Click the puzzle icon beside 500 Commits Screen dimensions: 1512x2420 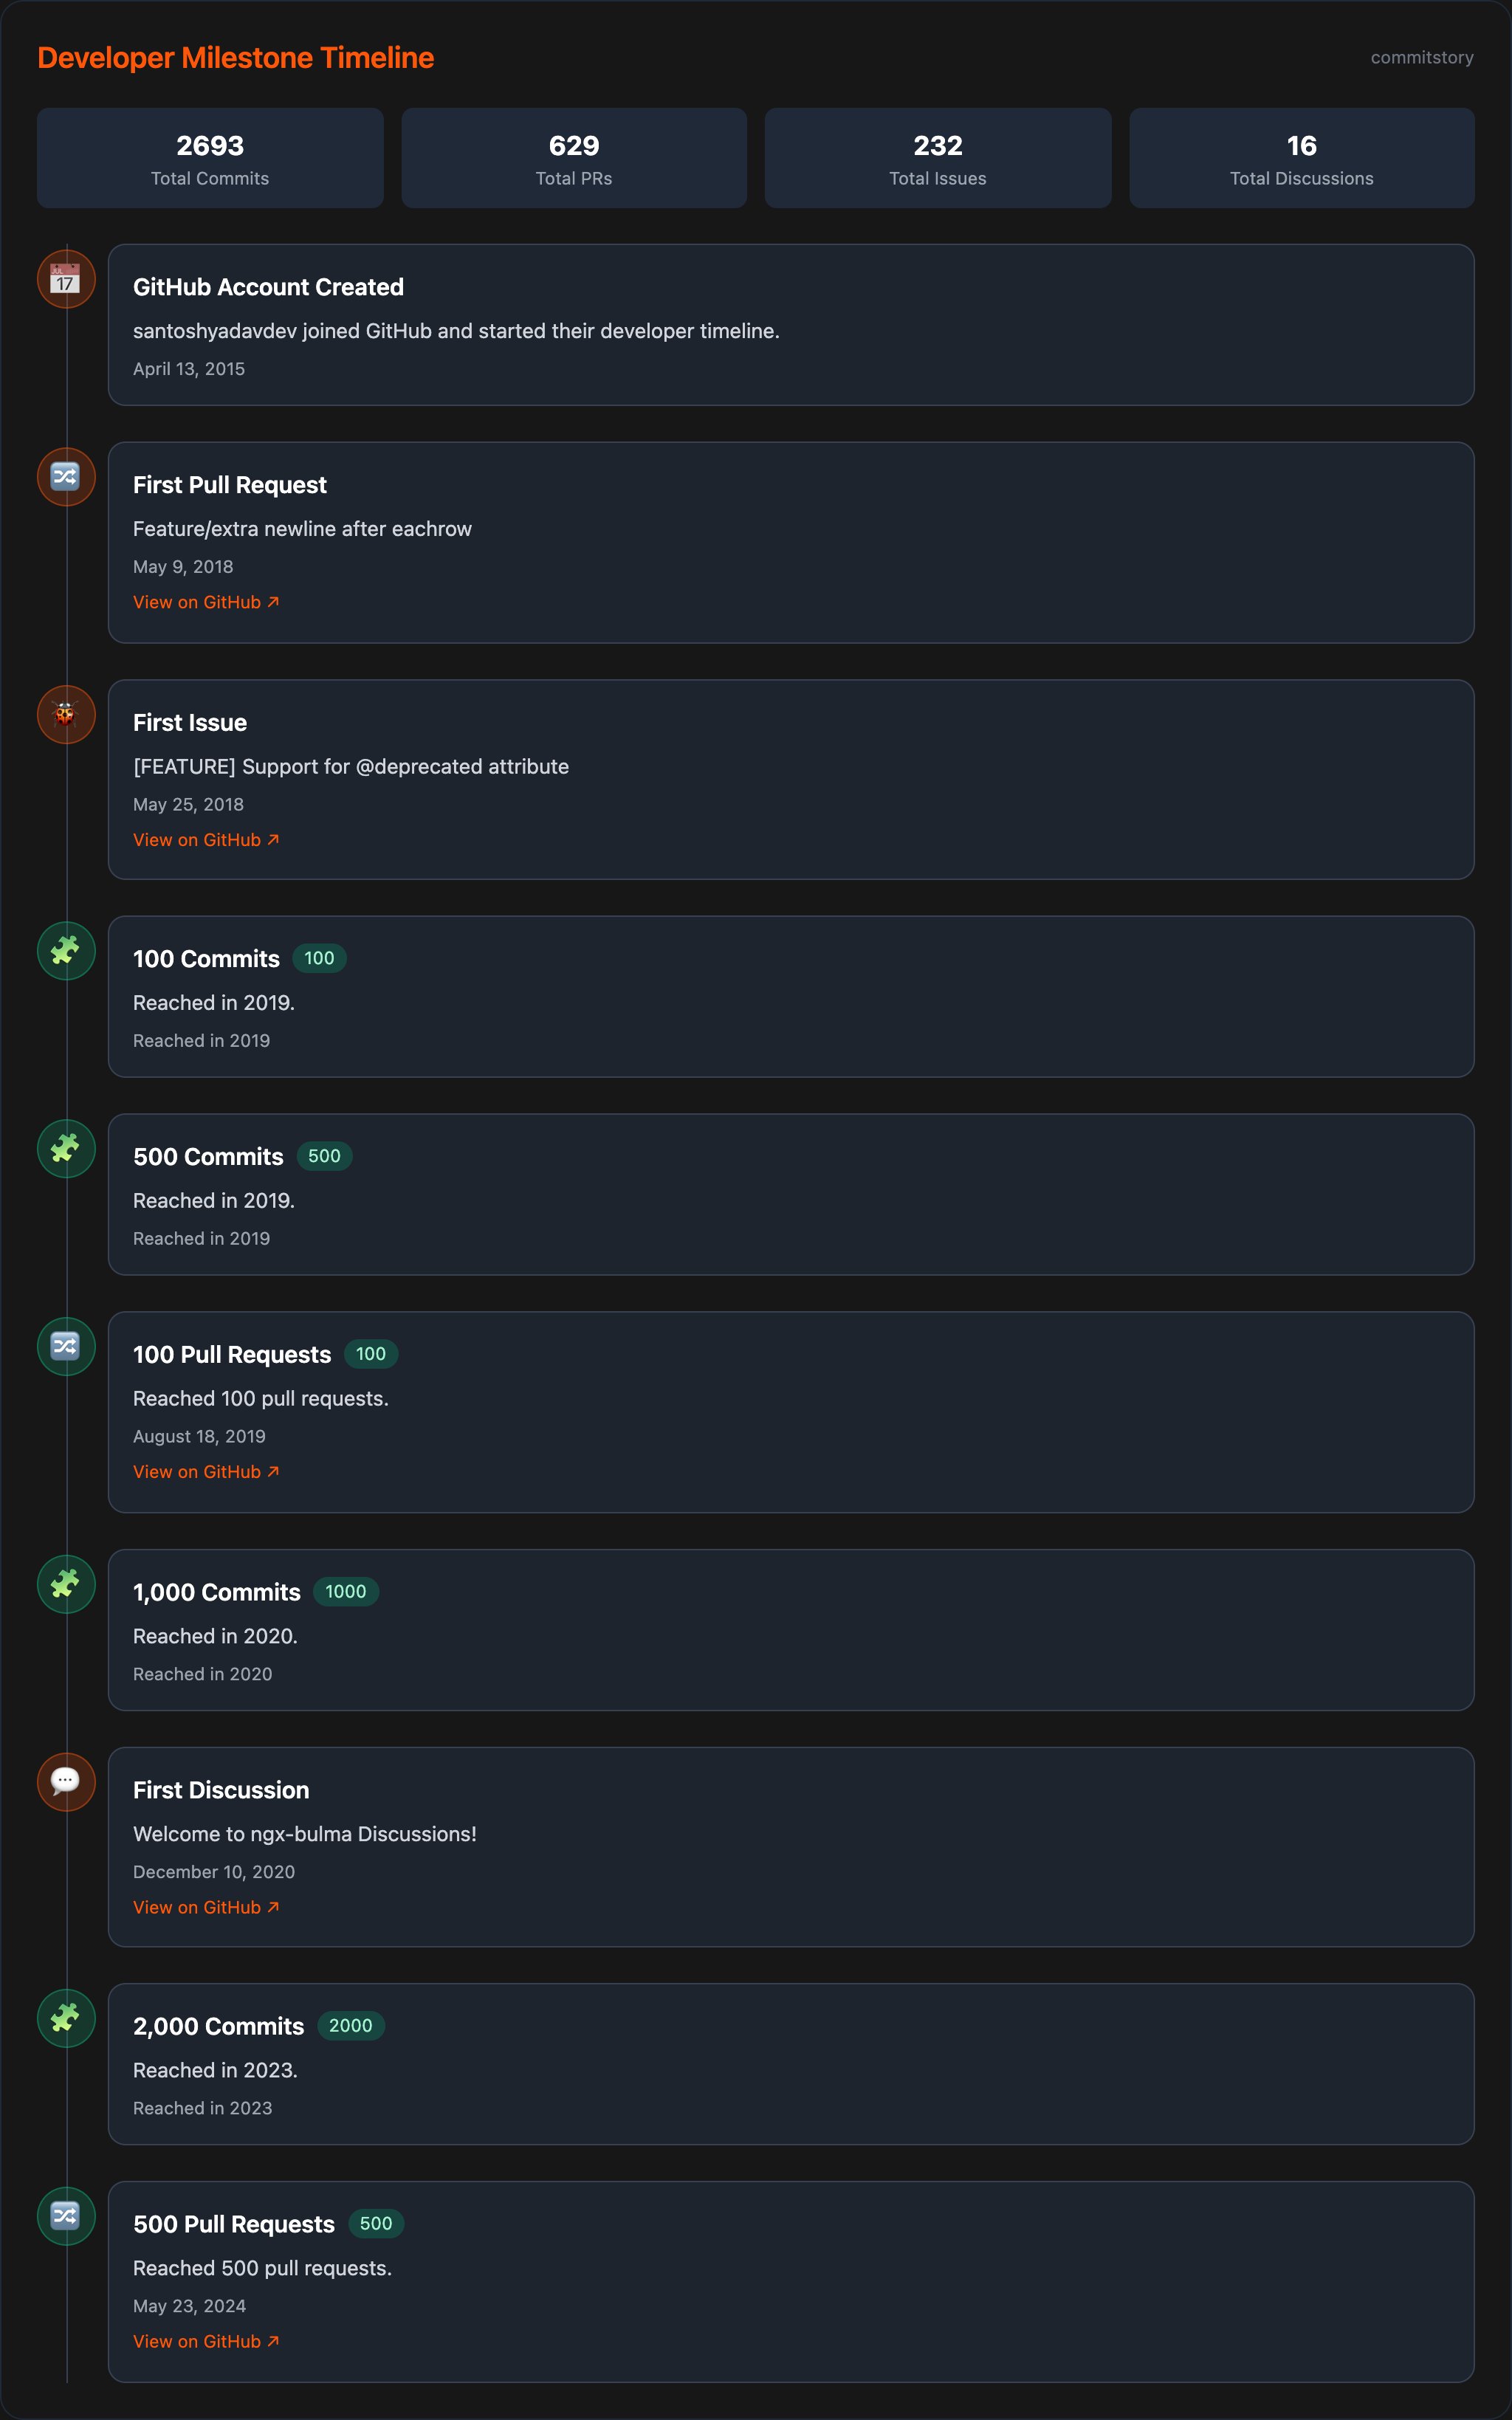pos(66,1148)
